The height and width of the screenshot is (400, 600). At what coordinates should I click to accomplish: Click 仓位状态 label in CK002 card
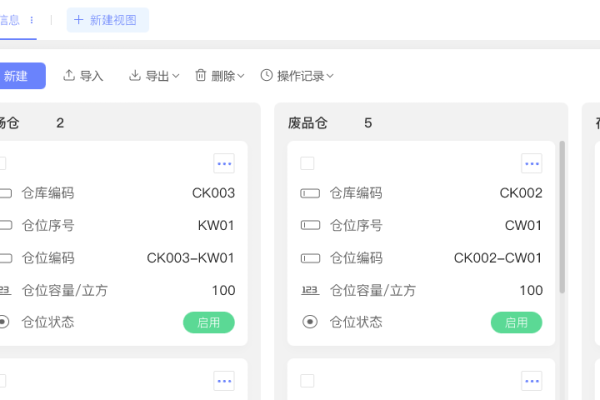(356, 322)
